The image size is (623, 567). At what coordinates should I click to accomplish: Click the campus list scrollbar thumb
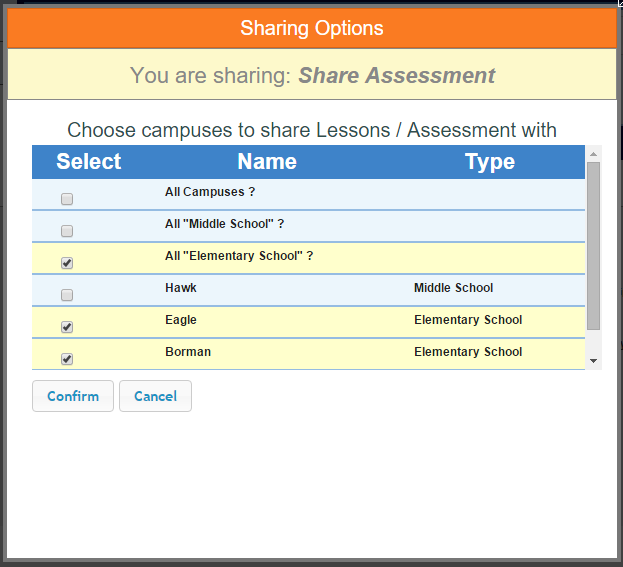point(593,245)
